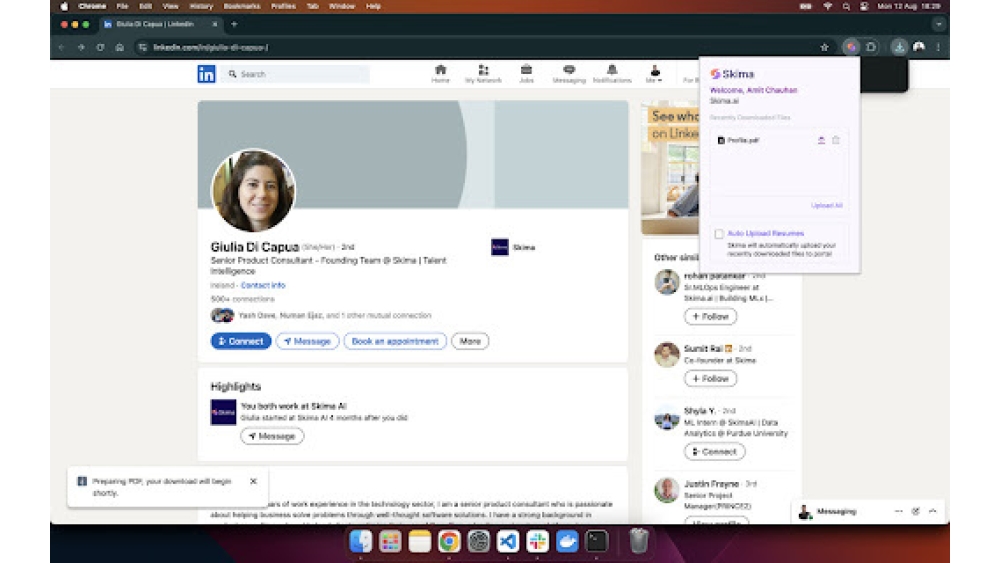The width and height of the screenshot is (1000, 563).
Task: Open Contact info link
Action: click(x=263, y=285)
